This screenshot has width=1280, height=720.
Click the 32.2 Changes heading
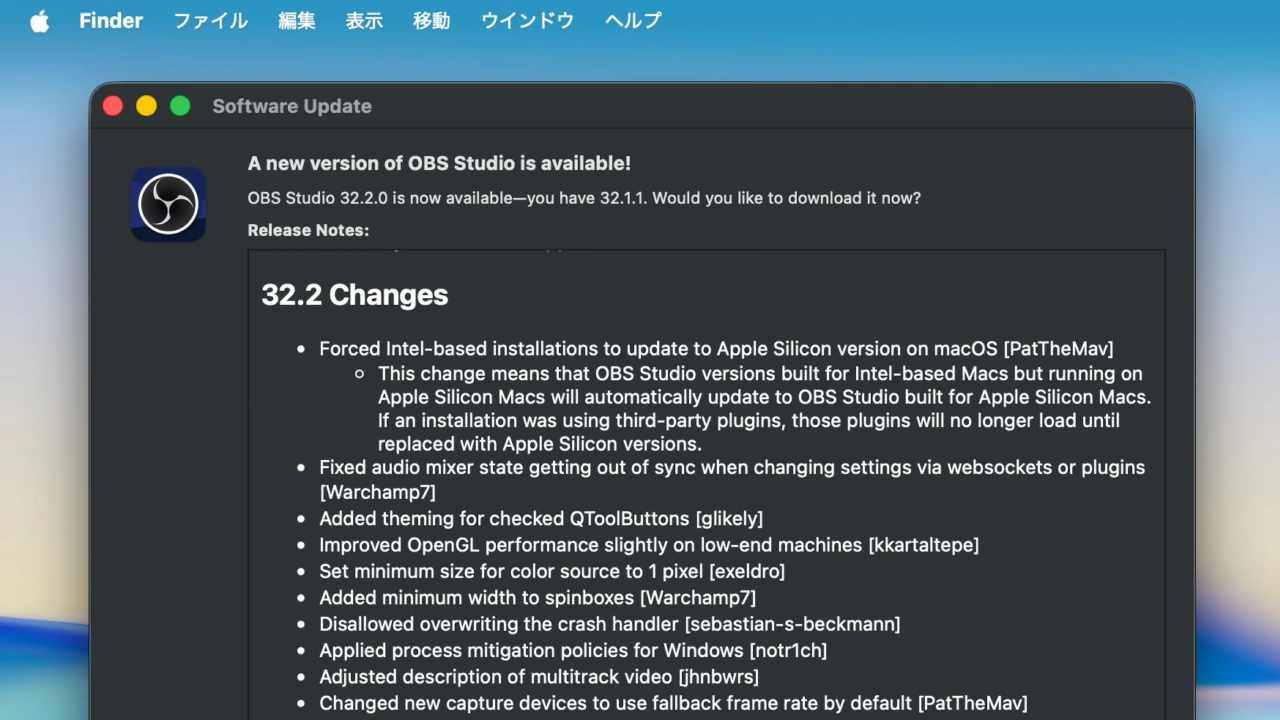coord(355,295)
